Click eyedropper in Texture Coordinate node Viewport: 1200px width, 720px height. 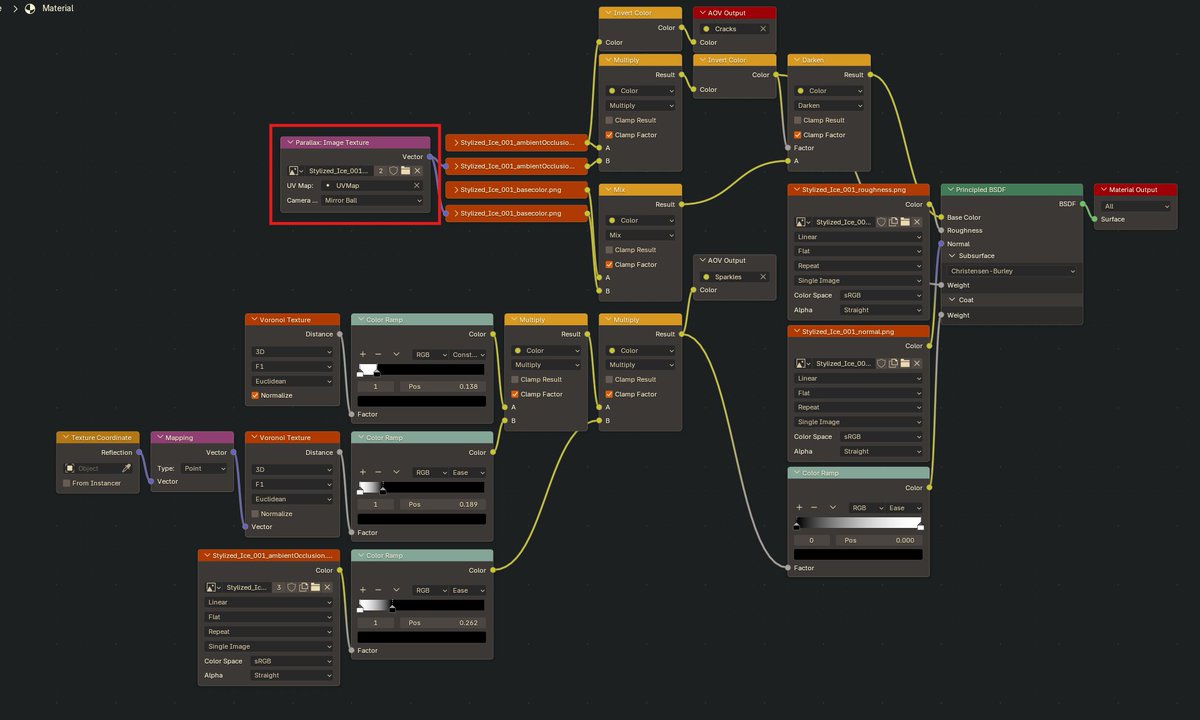[x=127, y=468]
